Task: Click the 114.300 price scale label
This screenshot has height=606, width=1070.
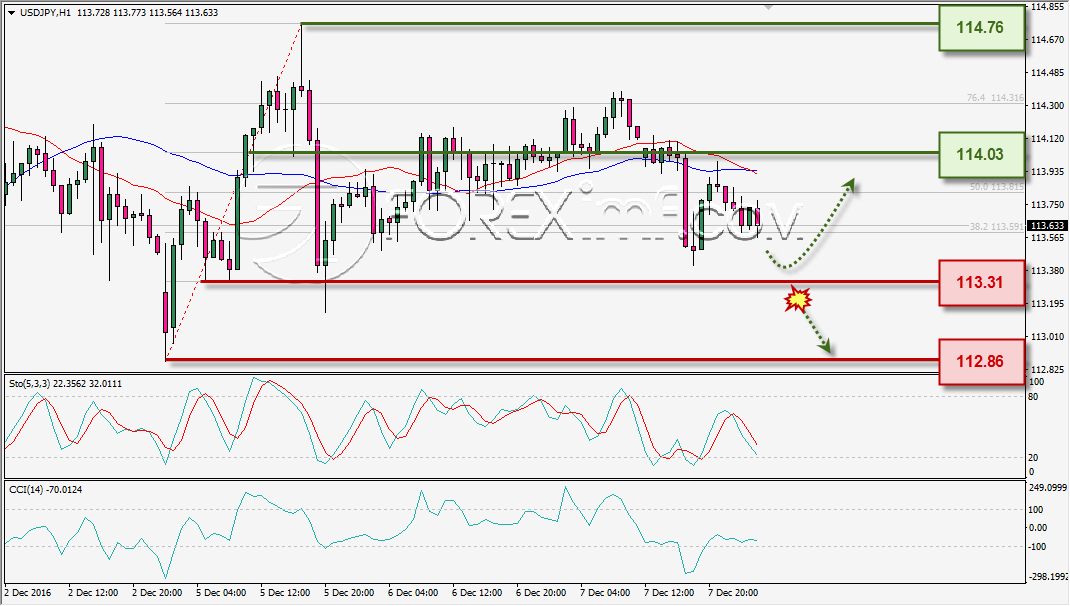Action: (x=1047, y=105)
